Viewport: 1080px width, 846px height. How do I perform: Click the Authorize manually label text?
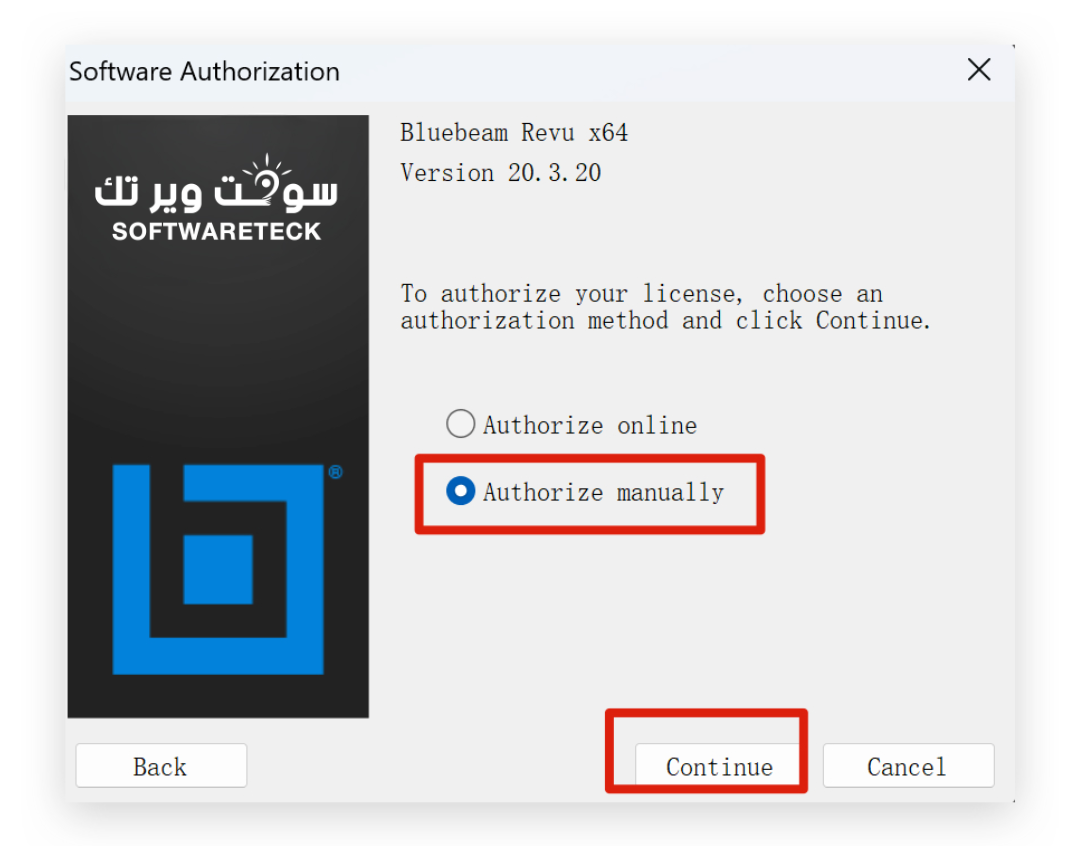pyautogui.click(x=603, y=493)
